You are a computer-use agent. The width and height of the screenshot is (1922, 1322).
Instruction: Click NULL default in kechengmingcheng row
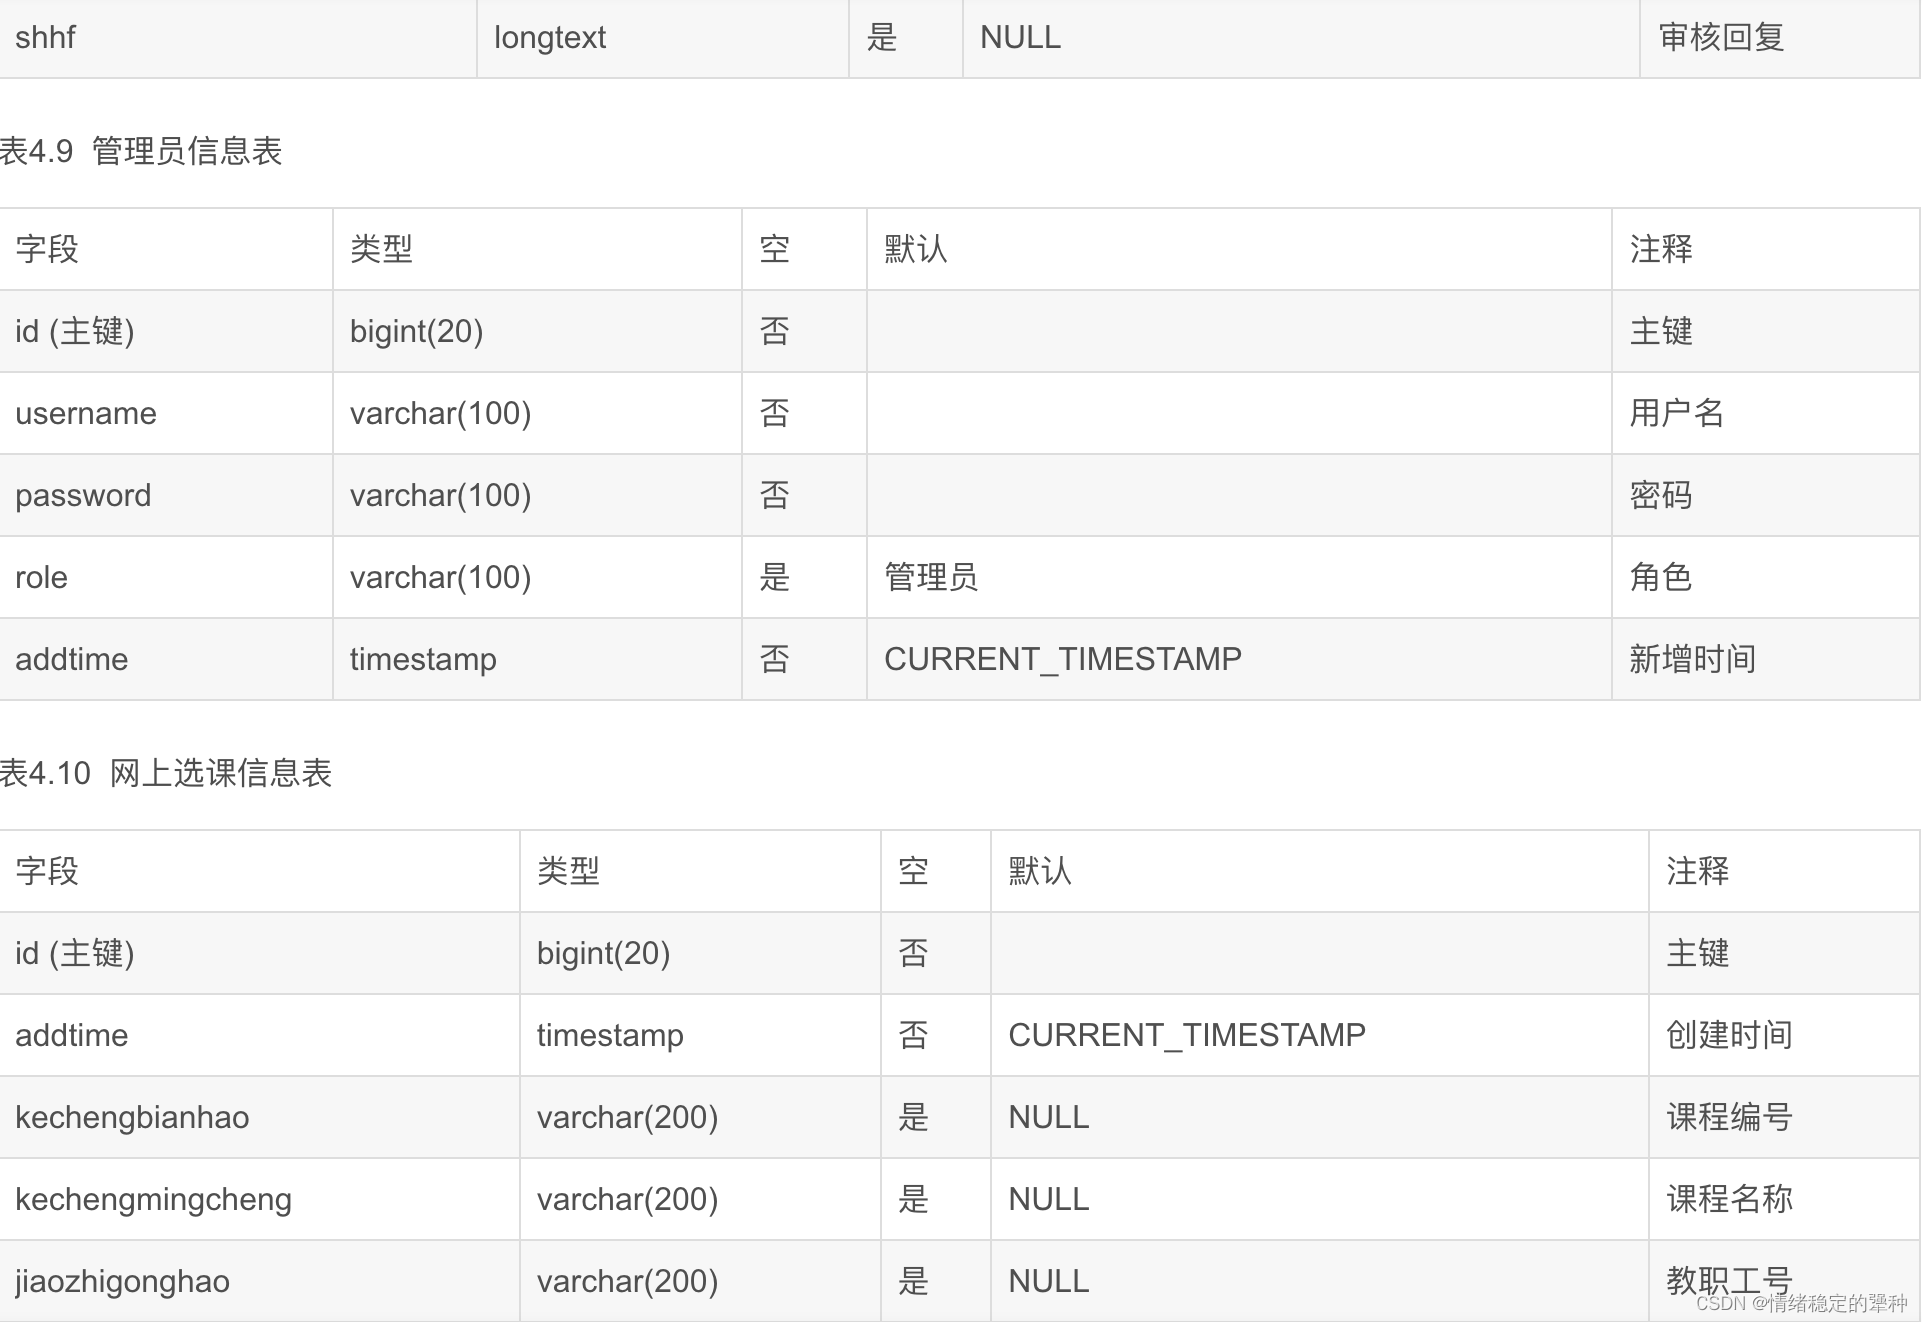click(1049, 1199)
